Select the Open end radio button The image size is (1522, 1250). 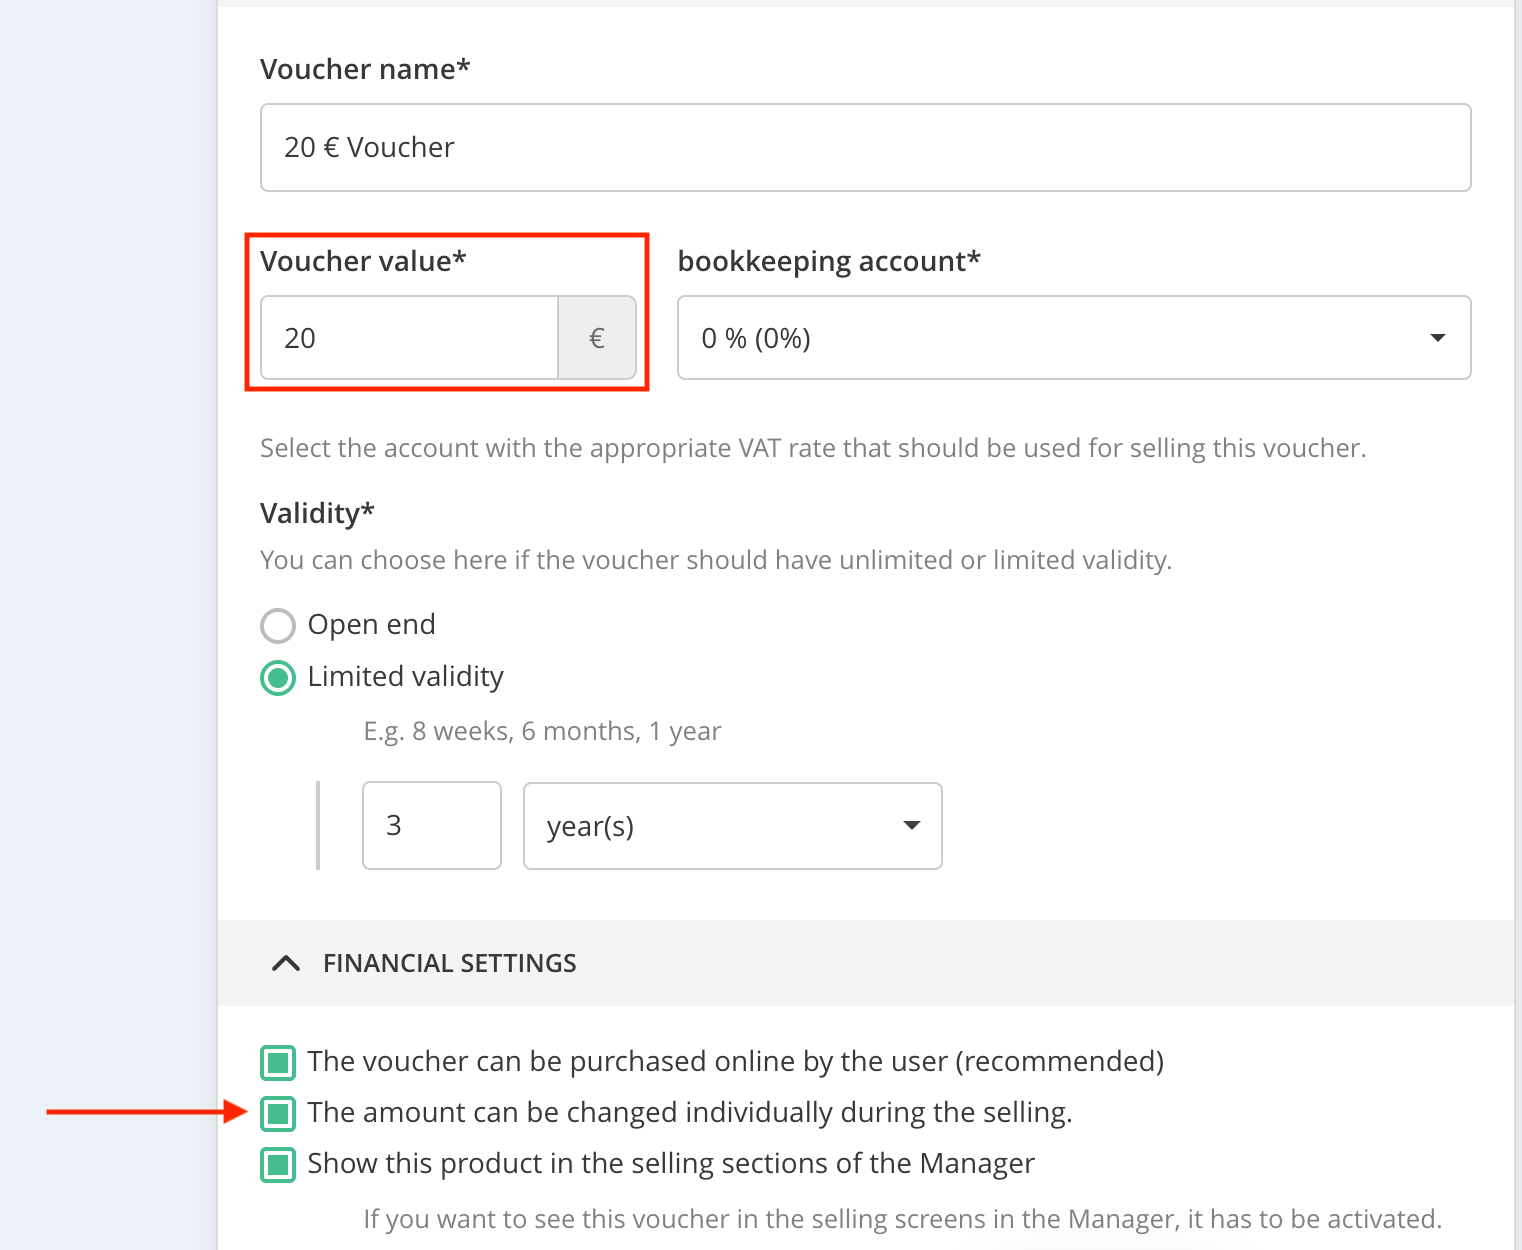tap(278, 626)
